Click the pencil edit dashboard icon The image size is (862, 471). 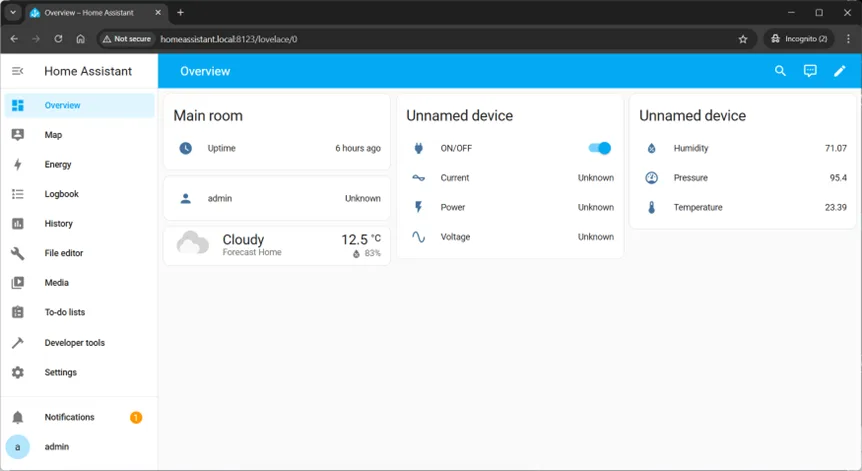coord(840,71)
